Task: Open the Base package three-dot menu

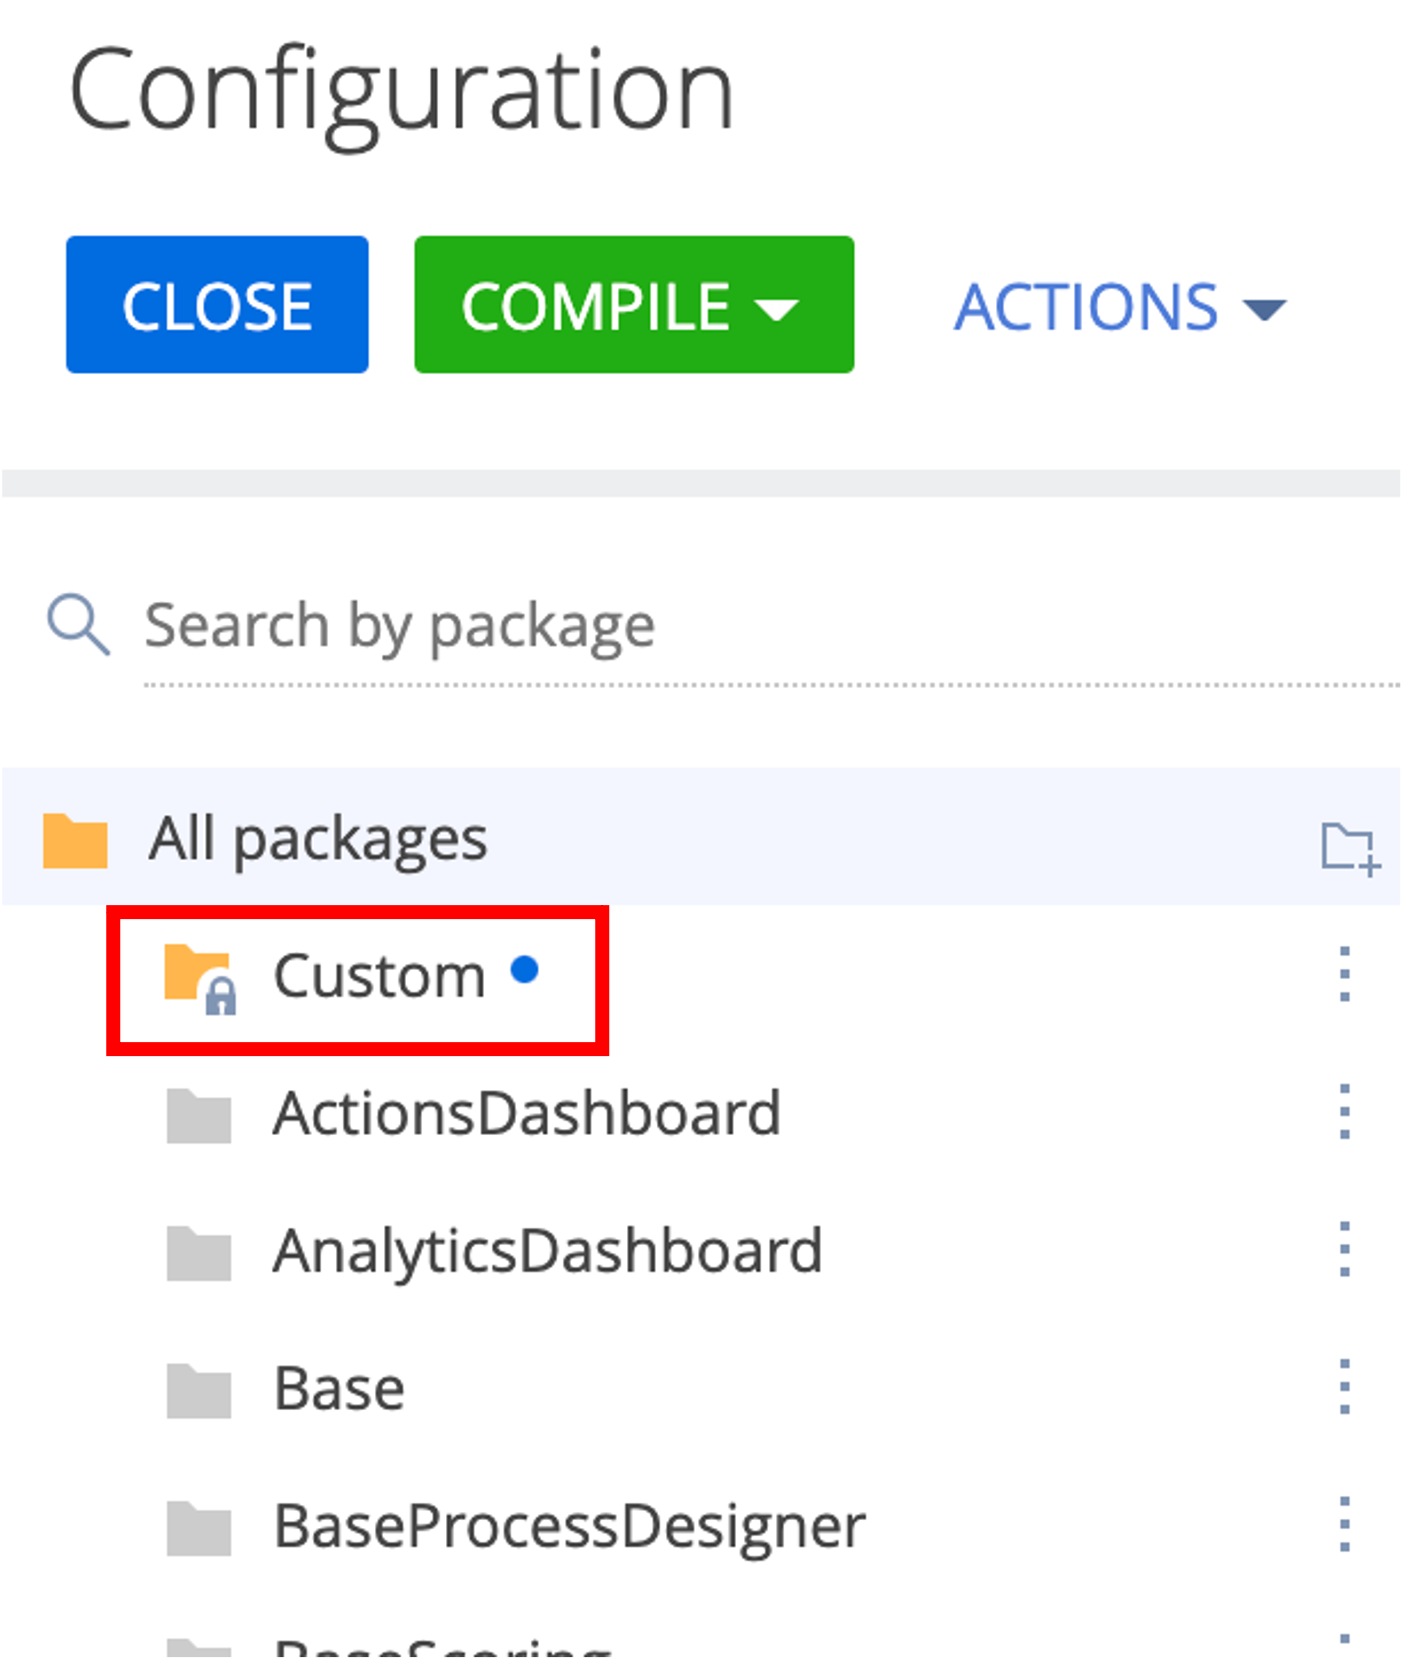Action: click(1344, 1388)
